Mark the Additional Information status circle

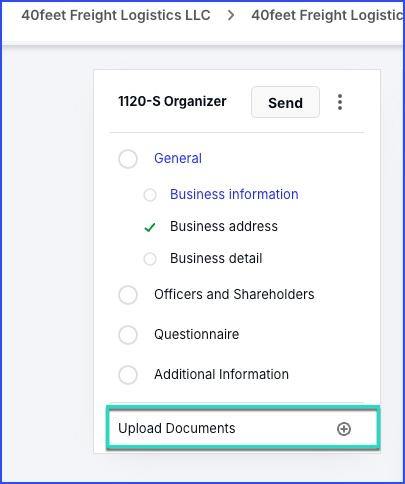pos(128,375)
